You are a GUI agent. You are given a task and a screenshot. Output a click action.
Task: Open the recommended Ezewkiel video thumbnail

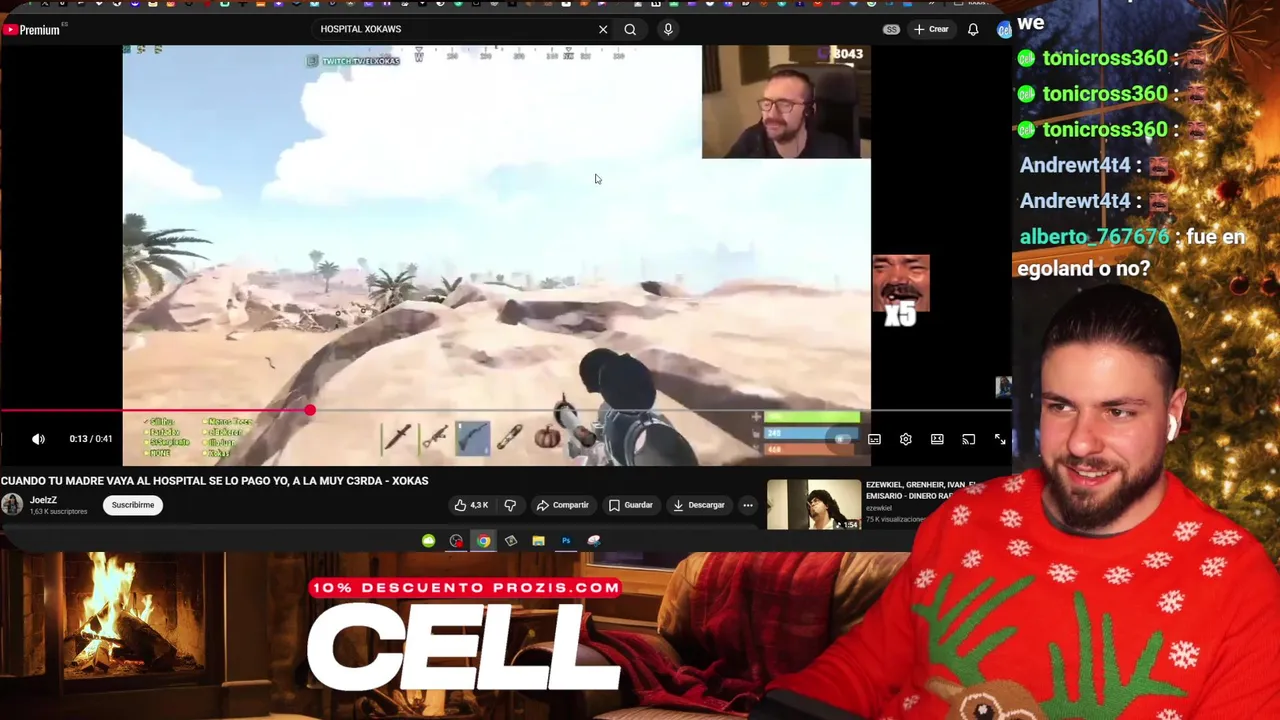tap(814, 505)
